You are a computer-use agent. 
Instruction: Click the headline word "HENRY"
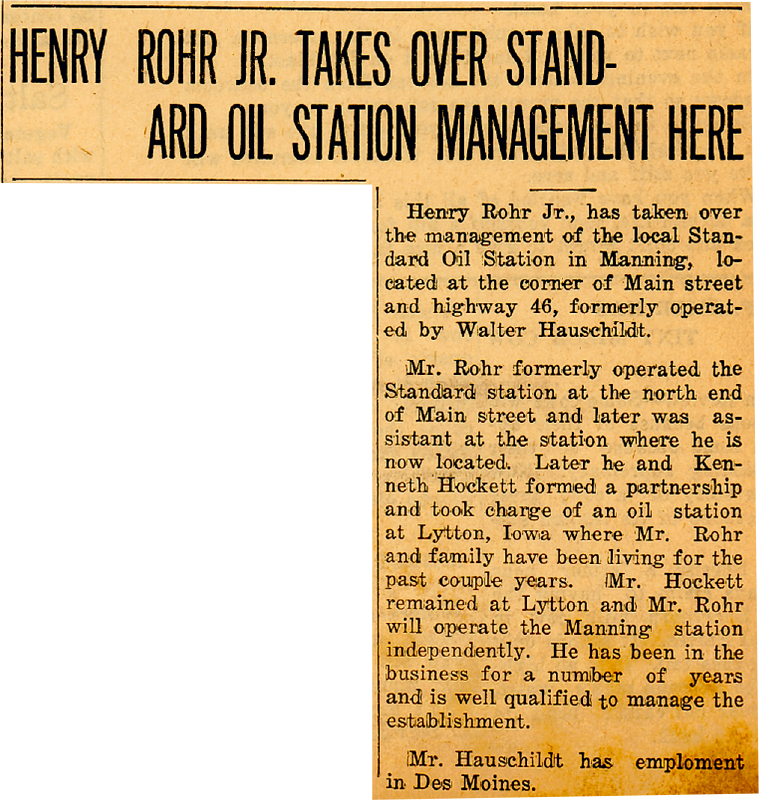point(56,63)
